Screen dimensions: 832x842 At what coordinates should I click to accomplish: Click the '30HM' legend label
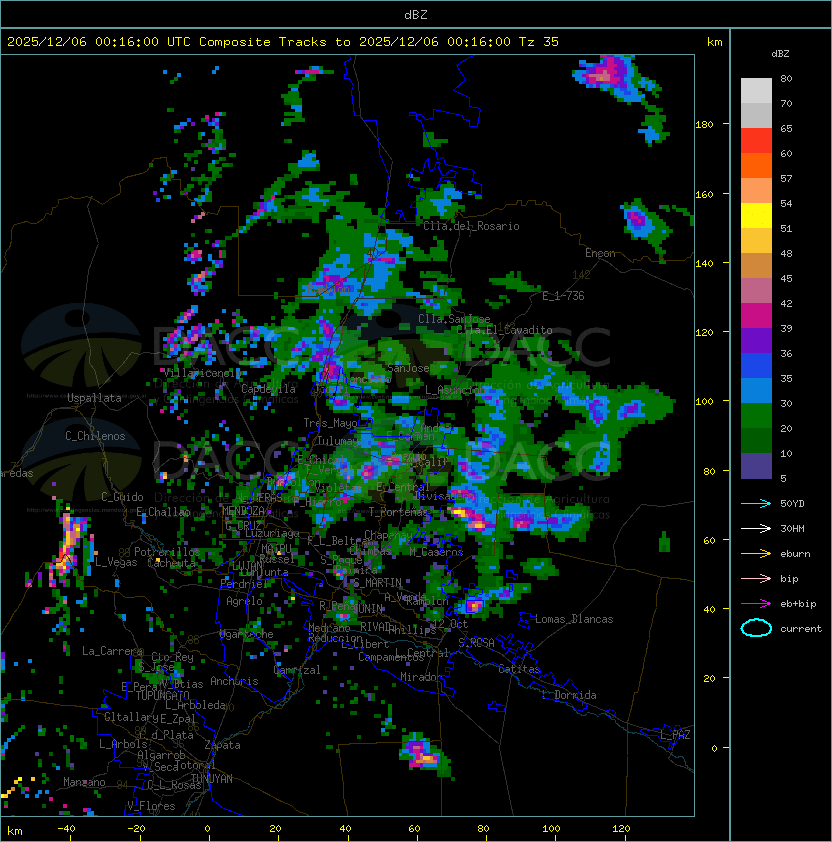(792, 528)
